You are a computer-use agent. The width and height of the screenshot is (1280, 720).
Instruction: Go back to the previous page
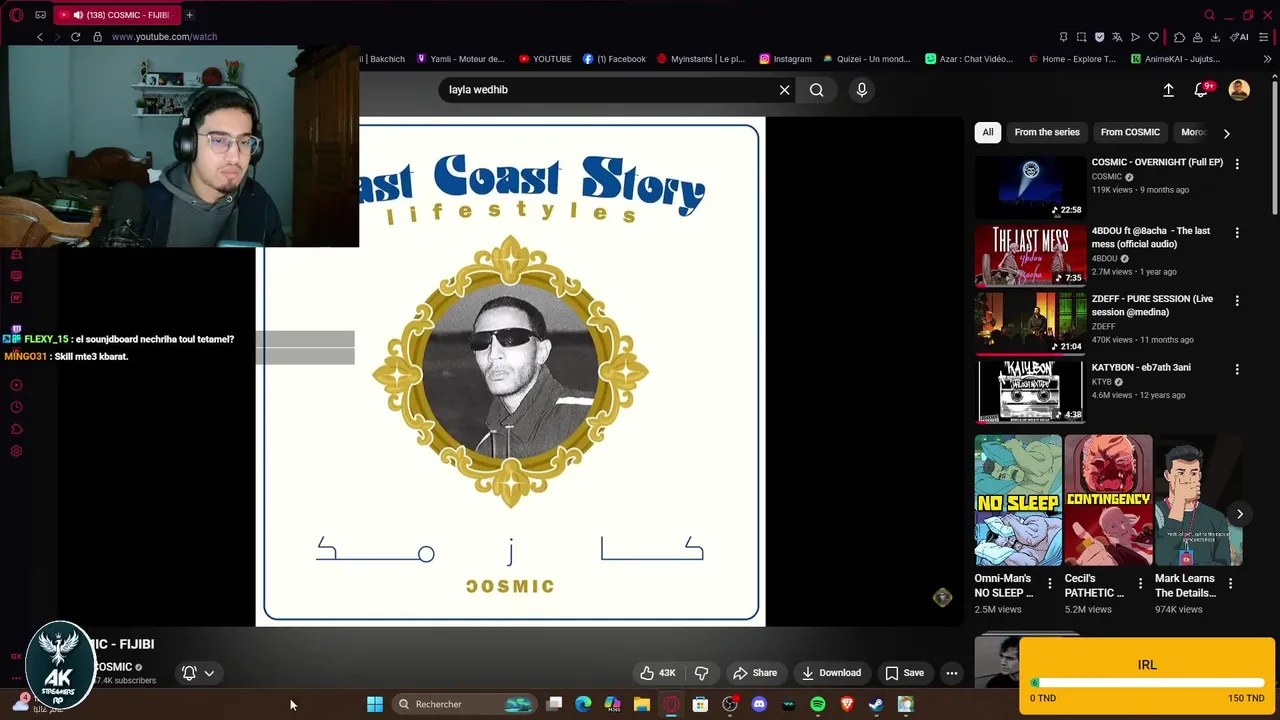[40, 37]
